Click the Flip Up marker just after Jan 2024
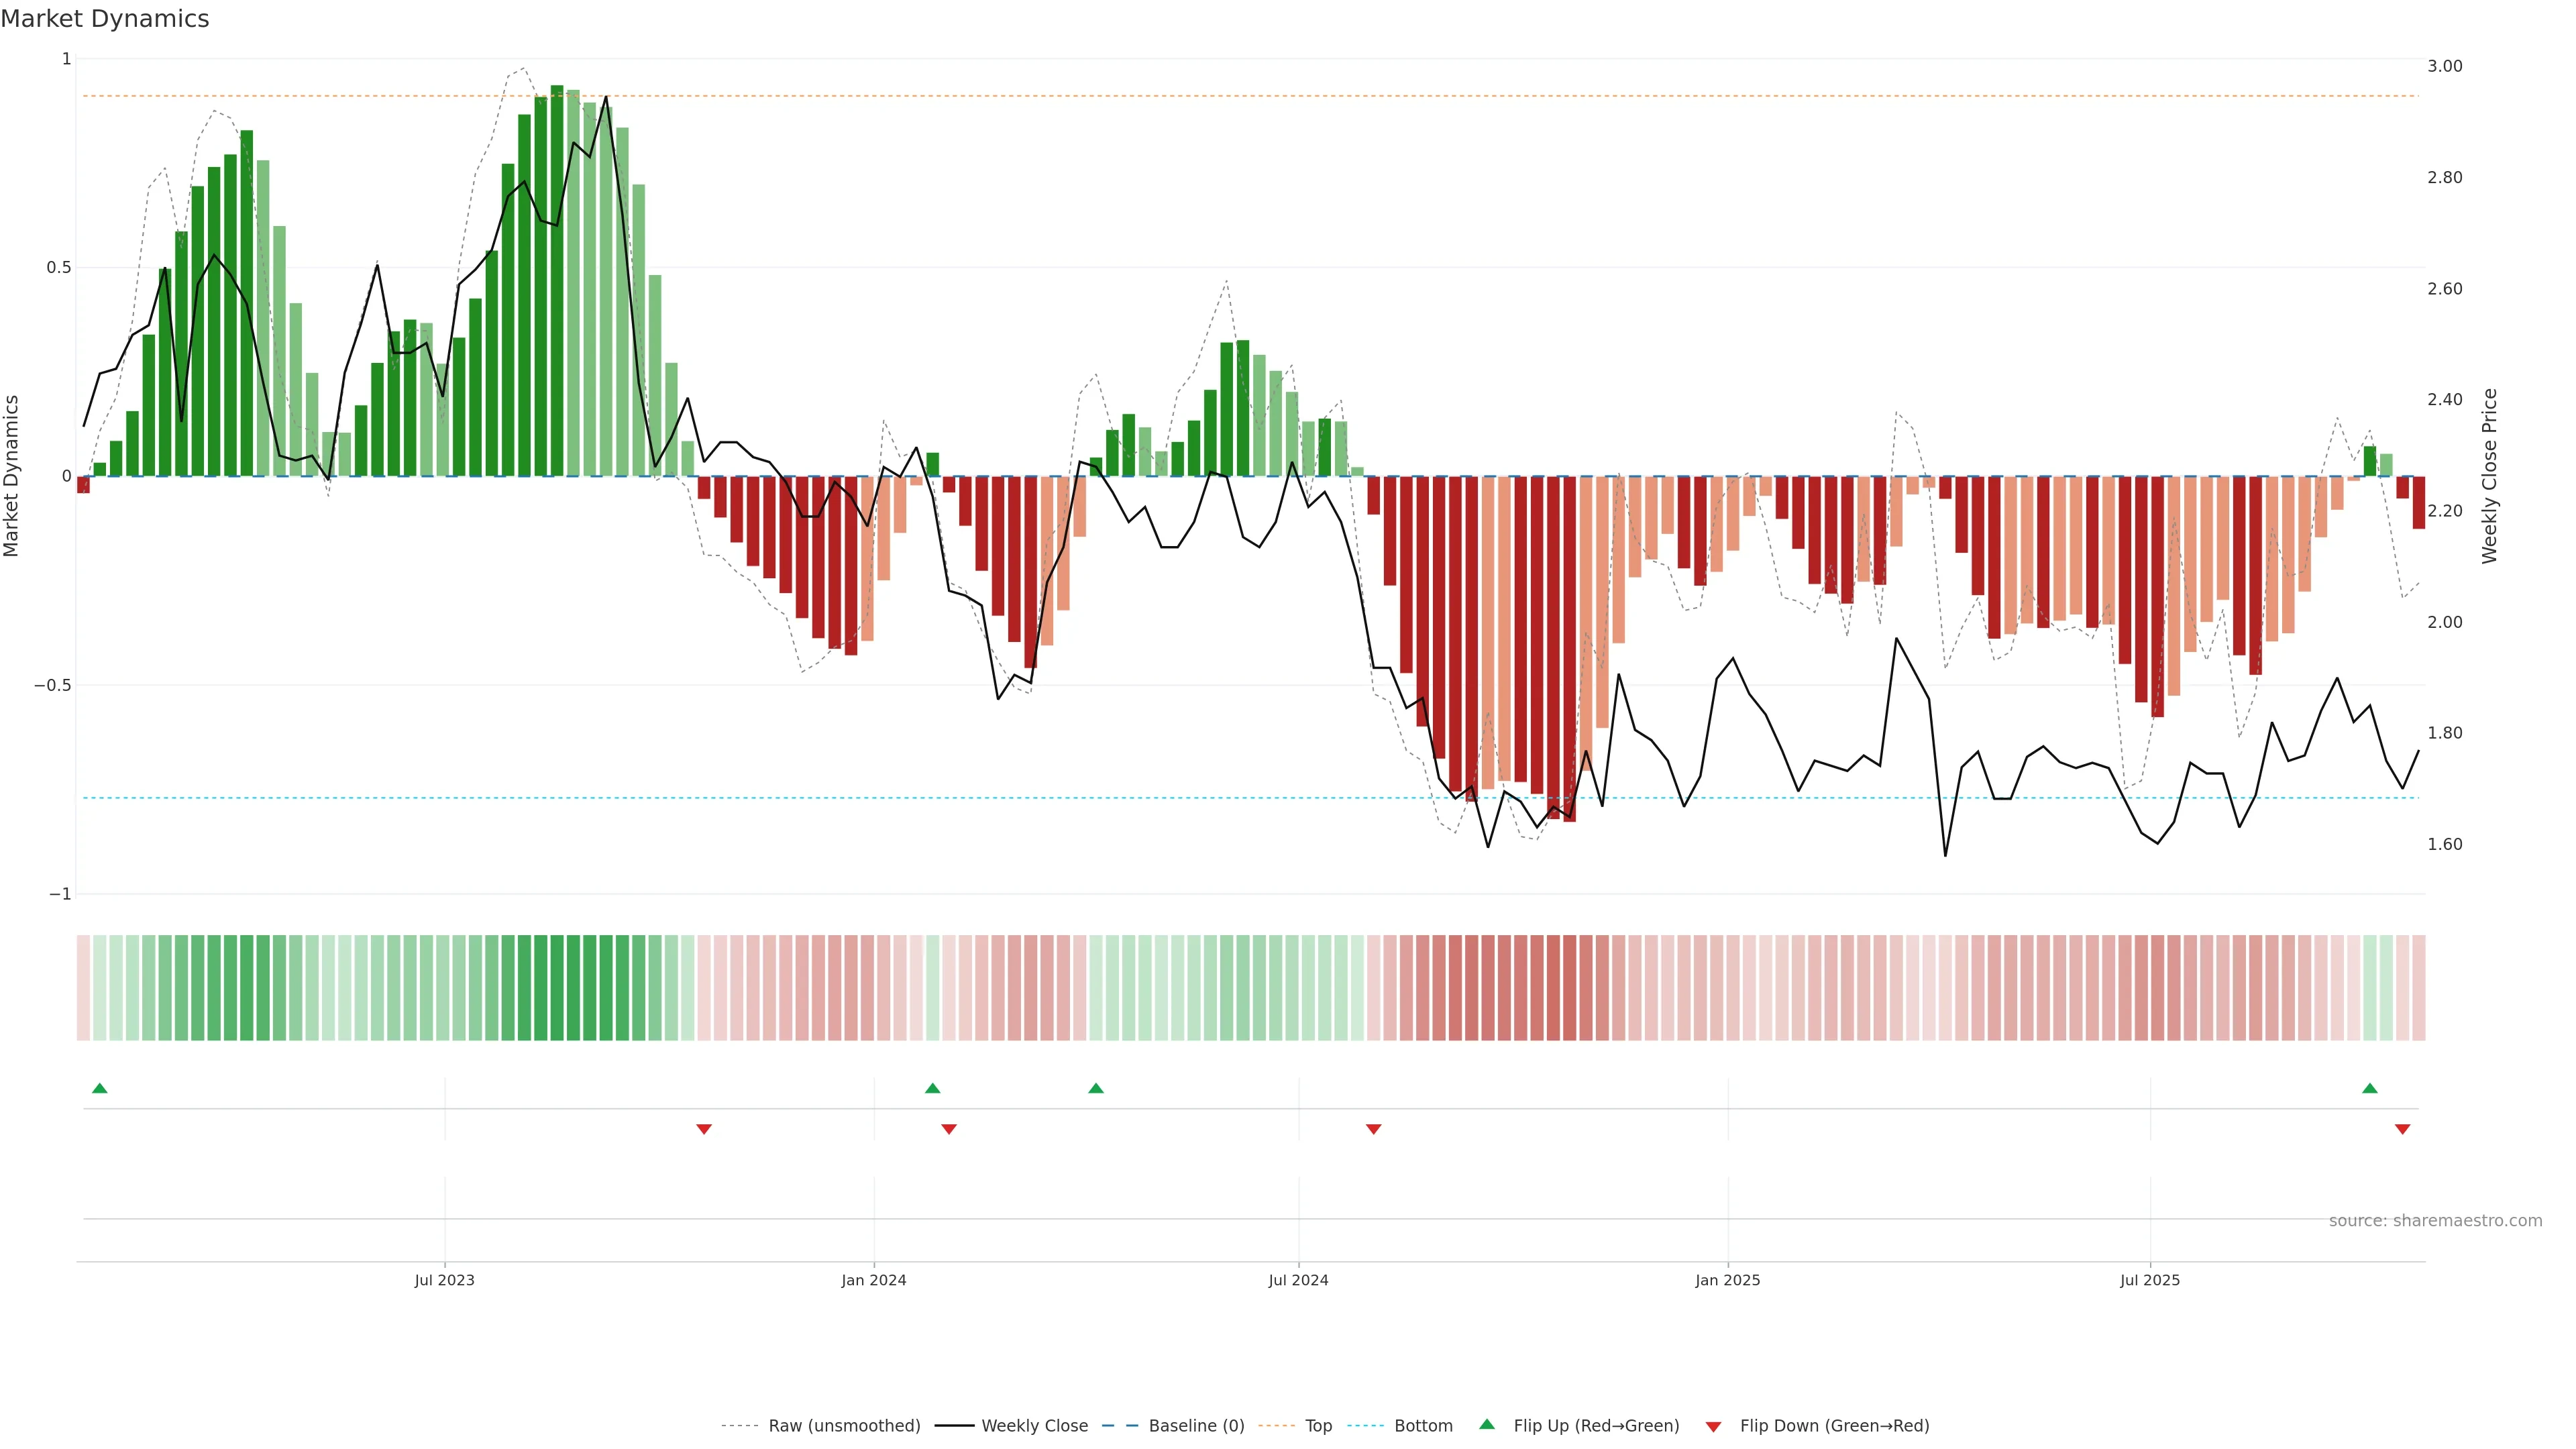This screenshot has height=1449, width=2576. click(x=932, y=1088)
